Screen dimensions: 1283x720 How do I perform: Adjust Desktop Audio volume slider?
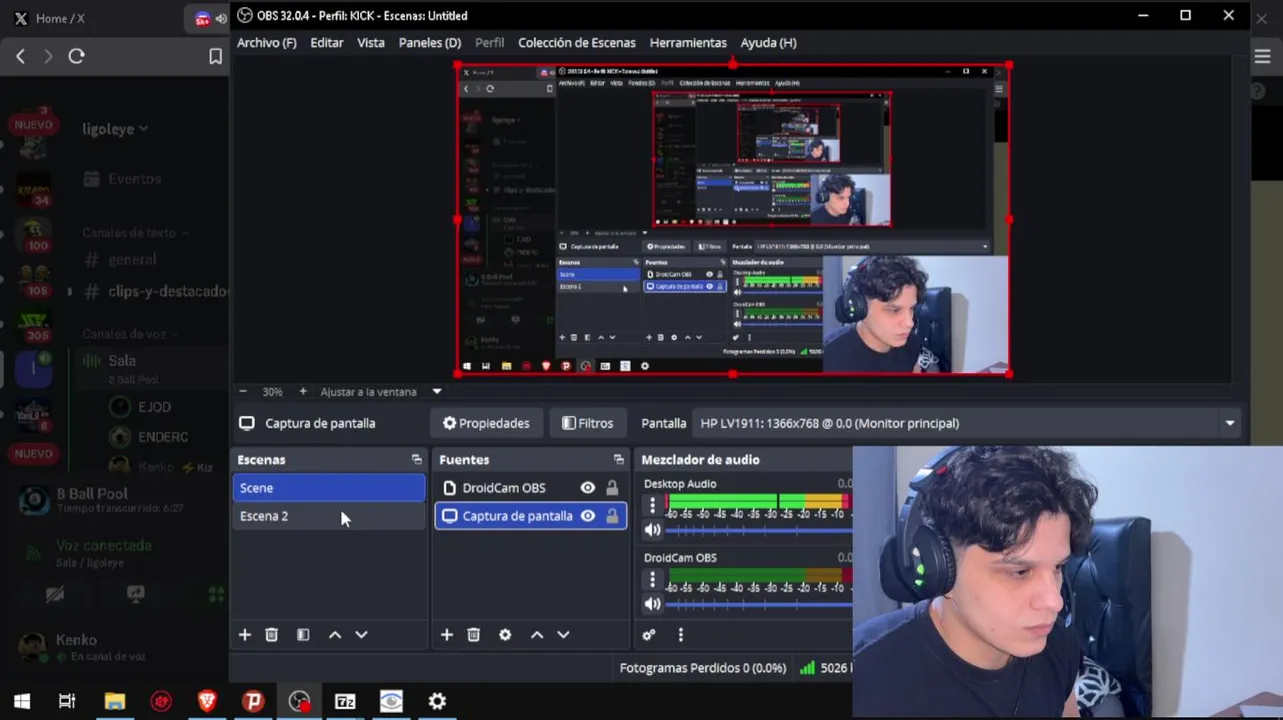[758, 530]
